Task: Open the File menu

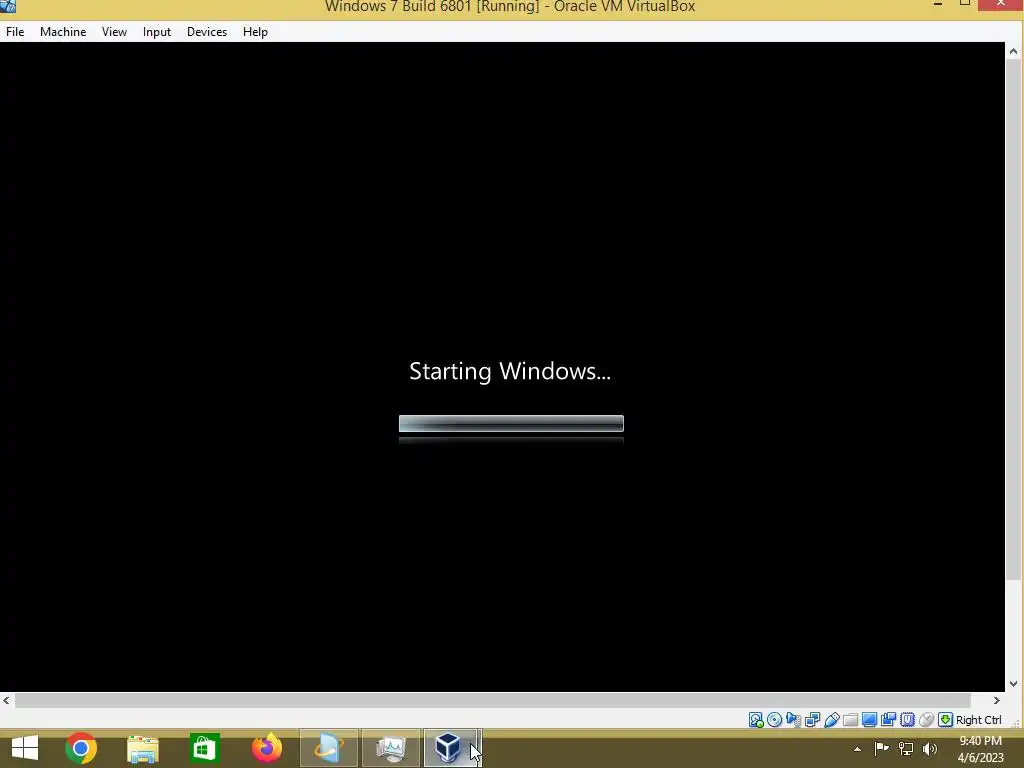Action: tap(15, 32)
